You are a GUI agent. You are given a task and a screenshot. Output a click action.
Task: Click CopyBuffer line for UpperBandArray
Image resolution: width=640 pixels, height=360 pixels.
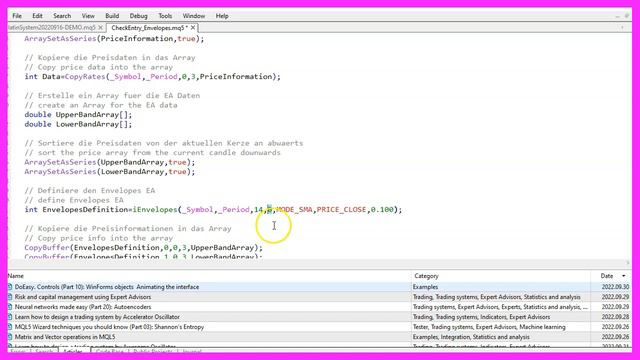(x=144, y=248)
